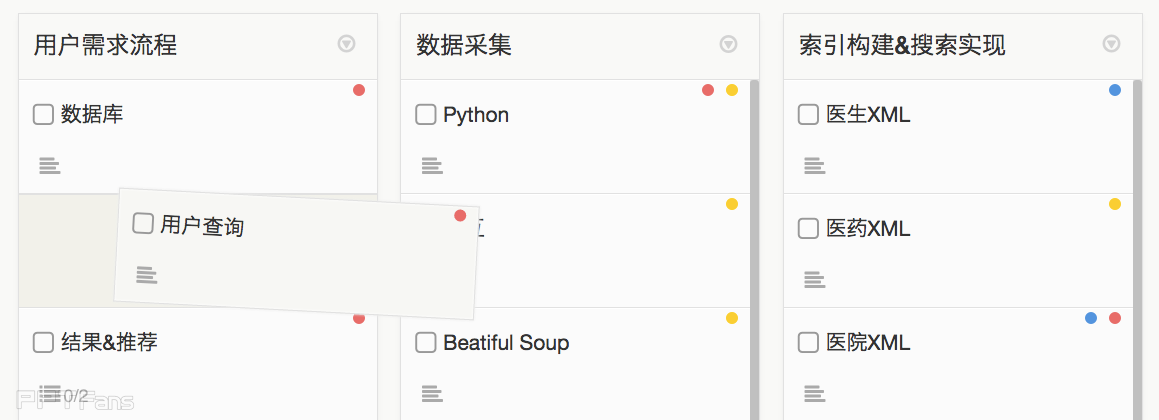Image resolution: width=1159 pixels, height=420 pixels.
Task: Click the description icon under 医生XML card
Action: pyautogui.click(x=815, y=166)
